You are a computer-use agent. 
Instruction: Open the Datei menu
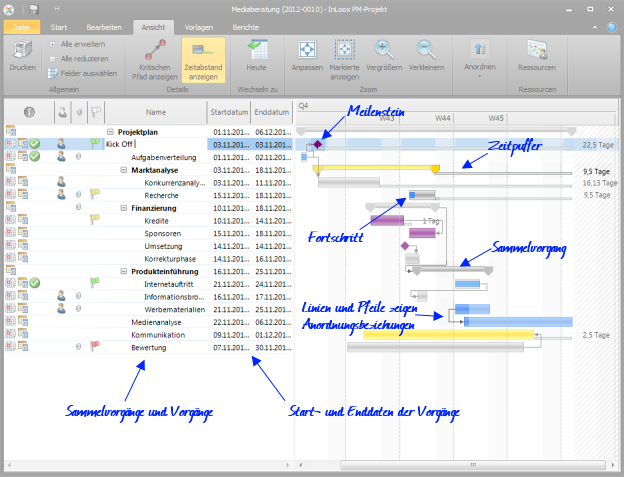pyautogui.click(x=21, y=27)
